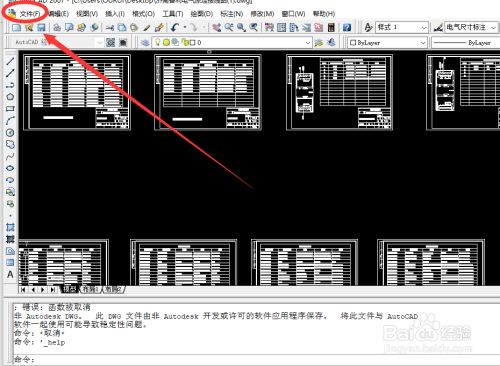500x366 pixels.
Task: Toggle layer 0 on/off lightbulb
Action: [158, 42]
